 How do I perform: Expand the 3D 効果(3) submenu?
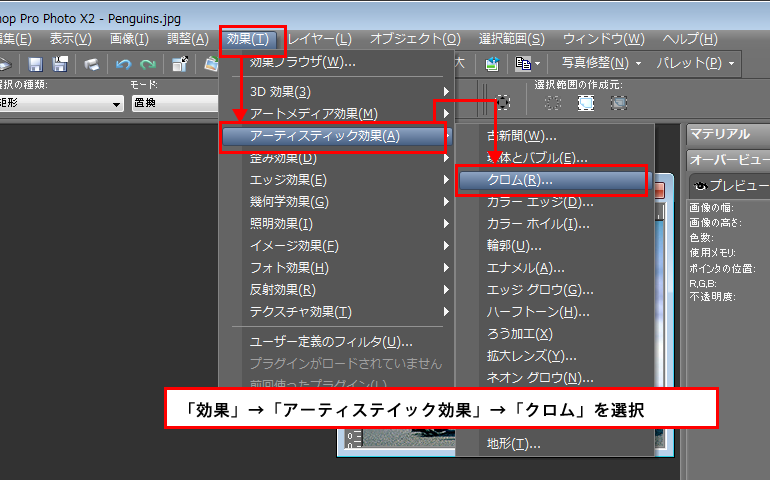[x=336, y=92]
